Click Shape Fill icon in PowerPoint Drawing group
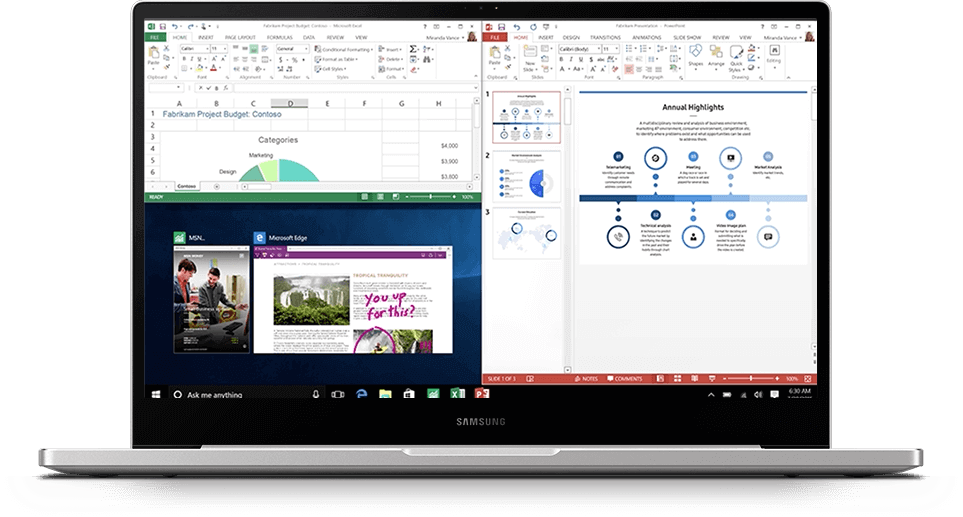Screen dimensions: 963x517 coord(752,48)
